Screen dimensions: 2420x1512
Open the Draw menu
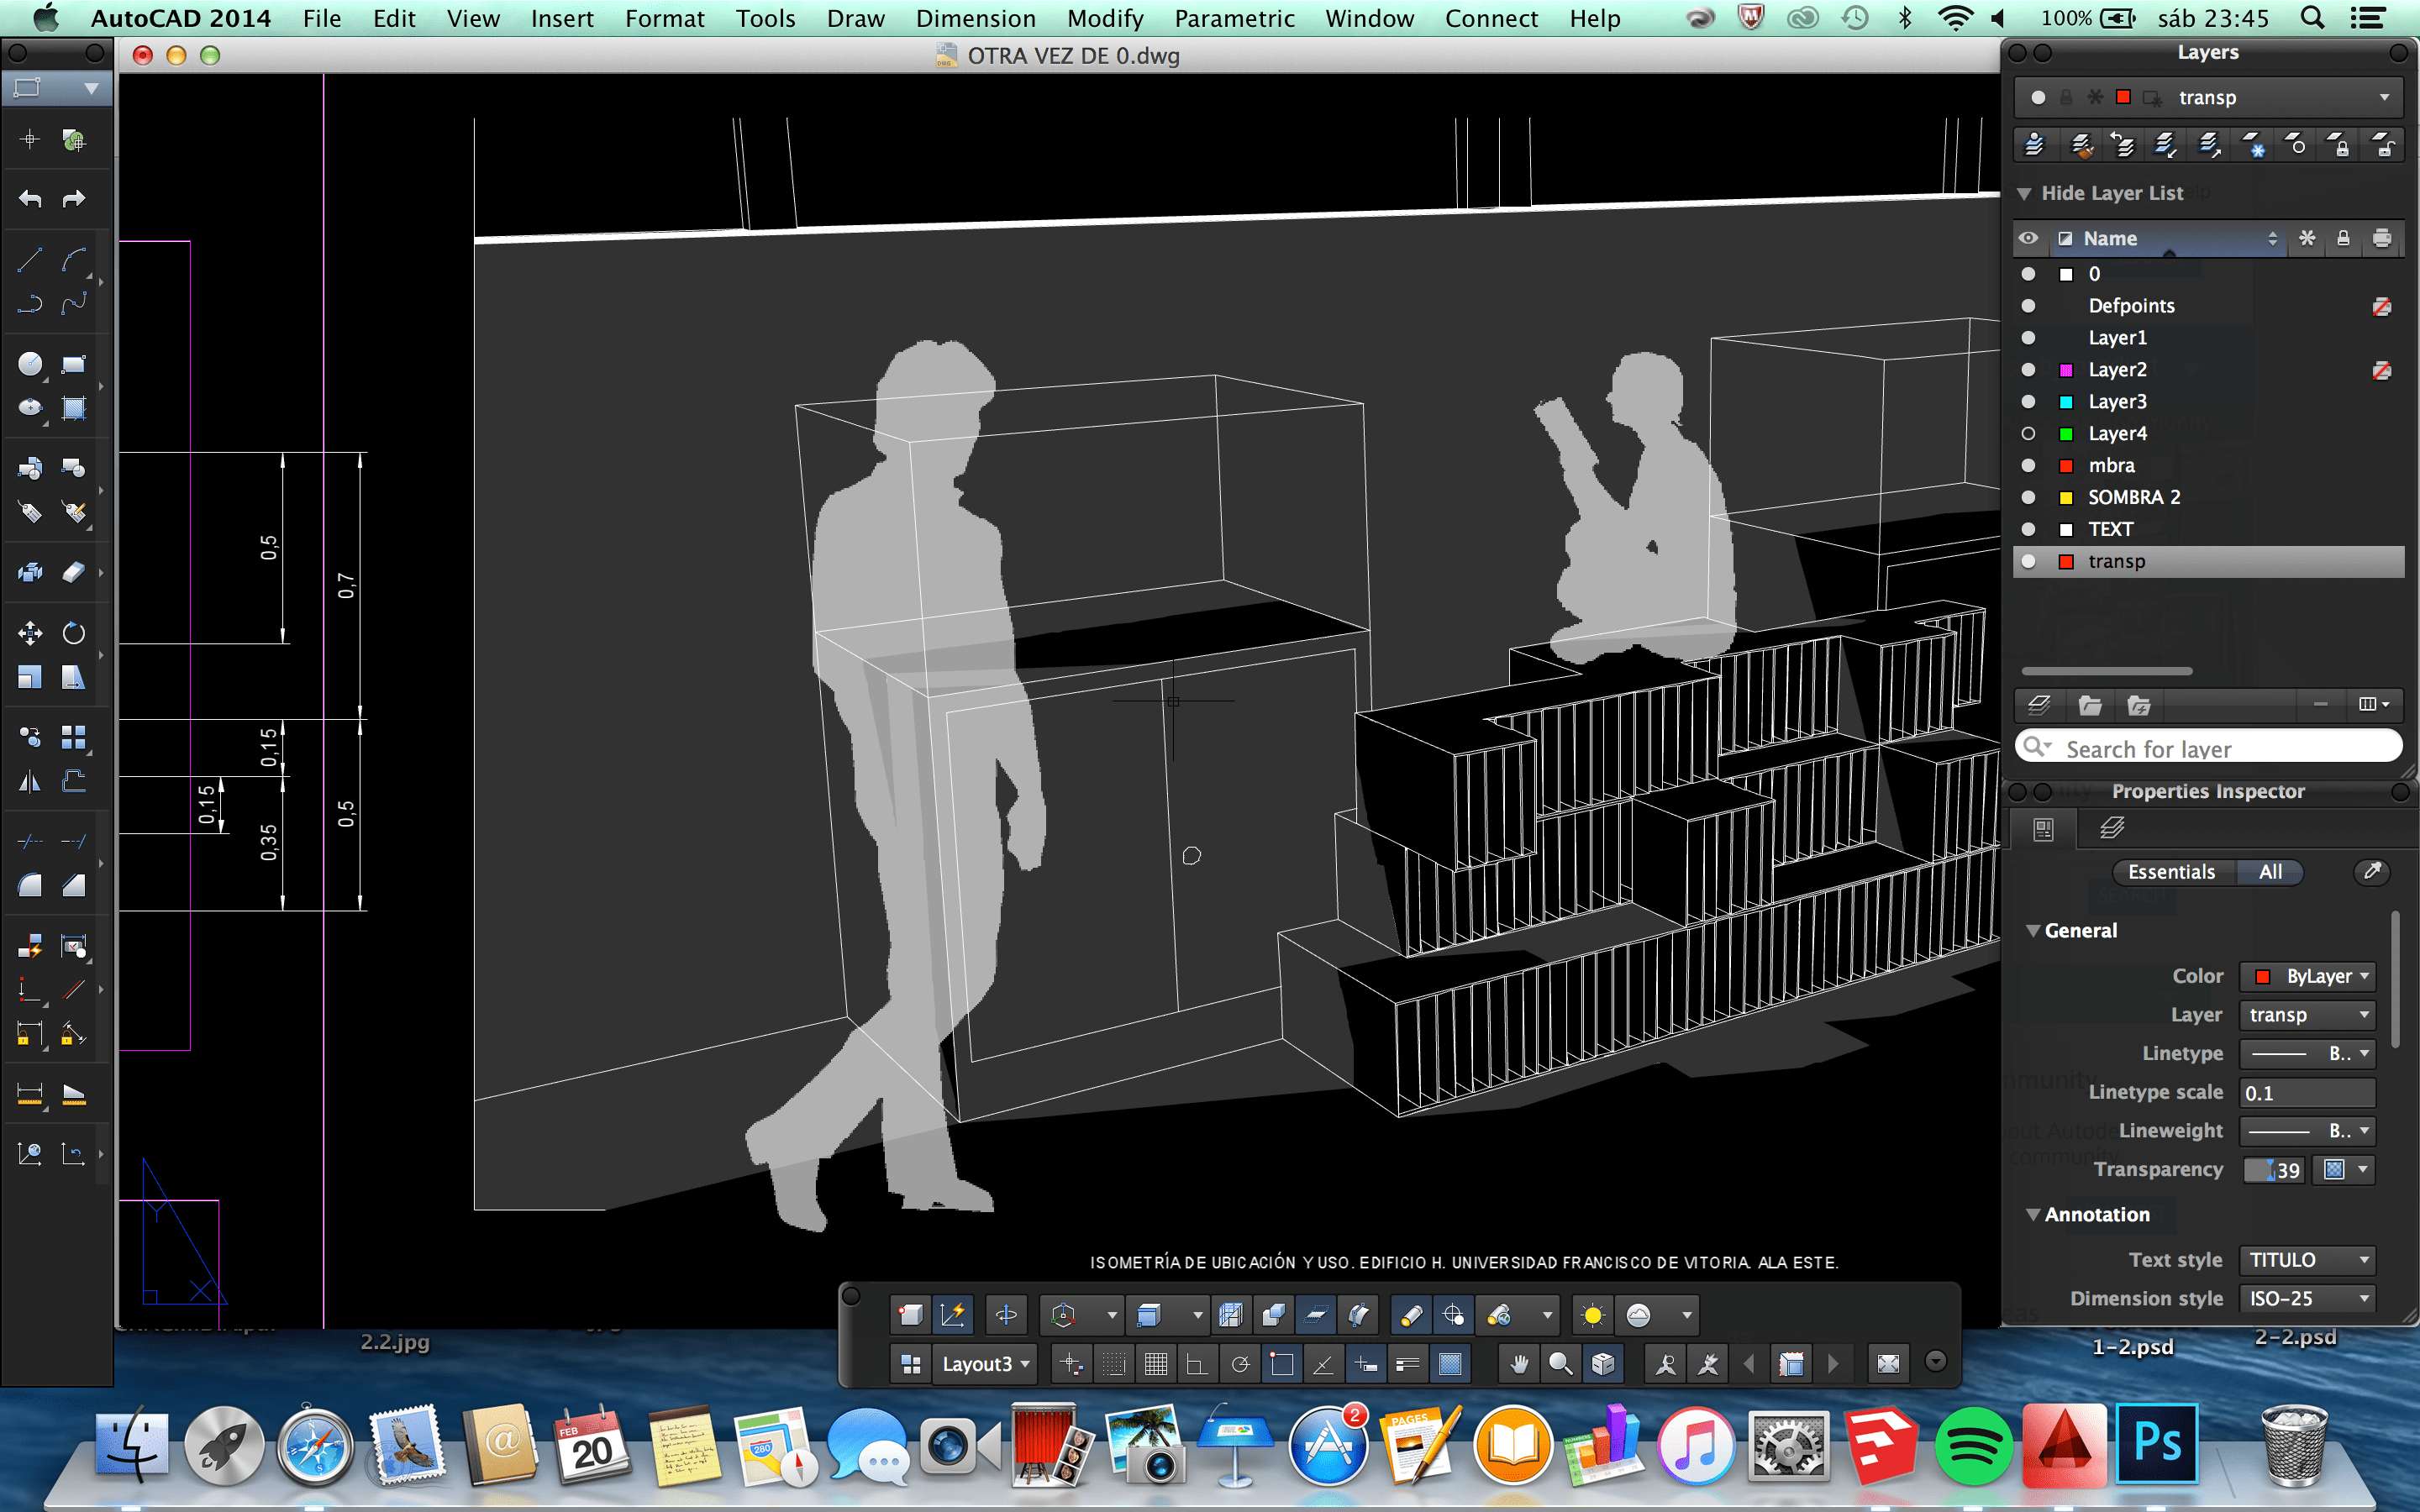point(855,18)
